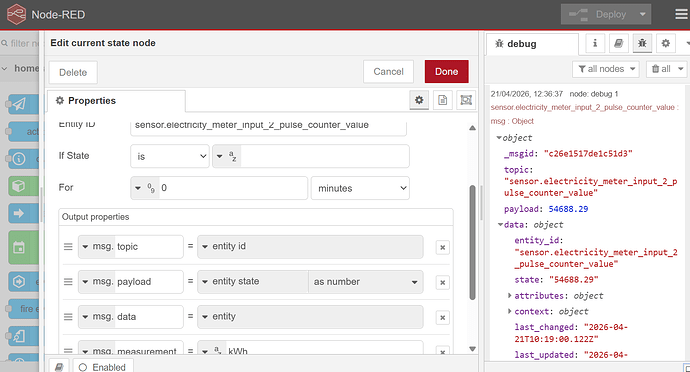Remove the msg.data output property
690x372 pixels.
coord(443,318)
